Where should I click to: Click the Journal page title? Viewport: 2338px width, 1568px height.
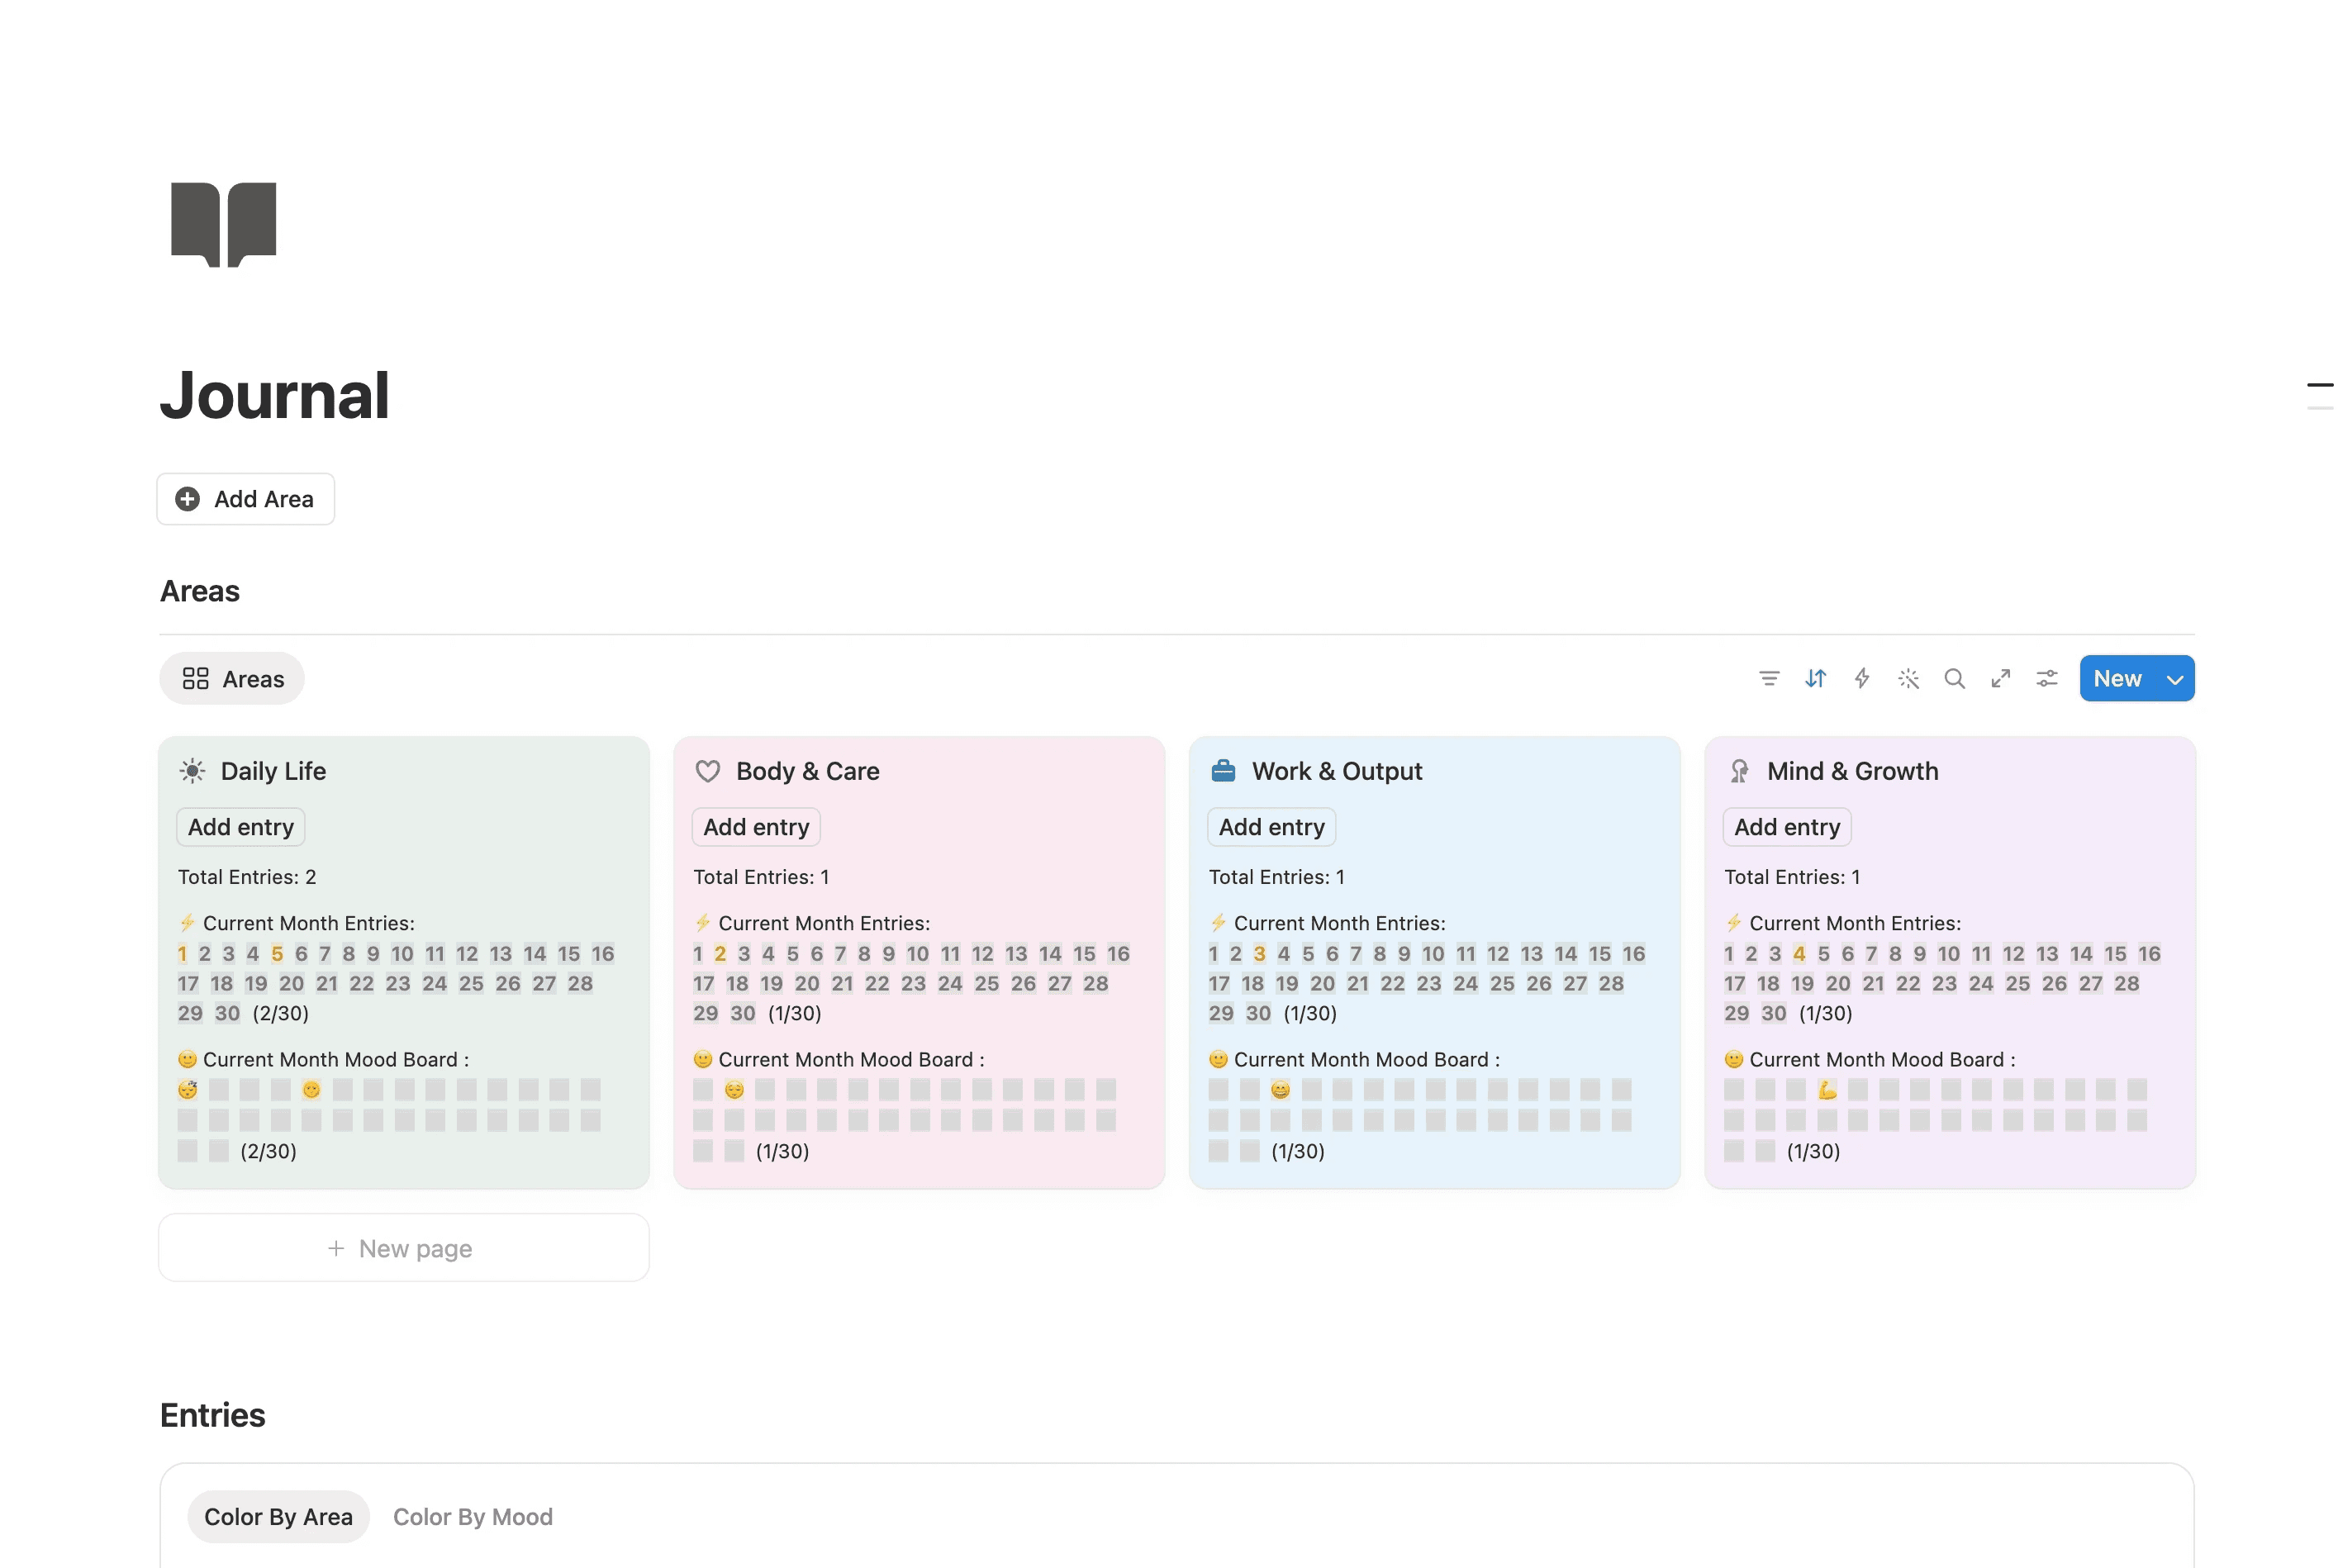click(275, 395)
